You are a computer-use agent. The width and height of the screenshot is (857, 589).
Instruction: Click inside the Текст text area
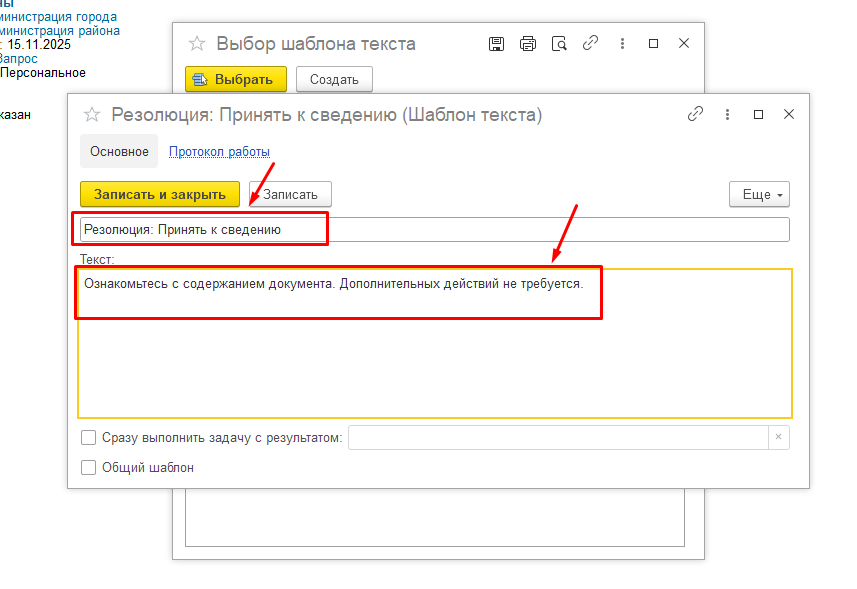pyautogui.click(x=435, y=344)
